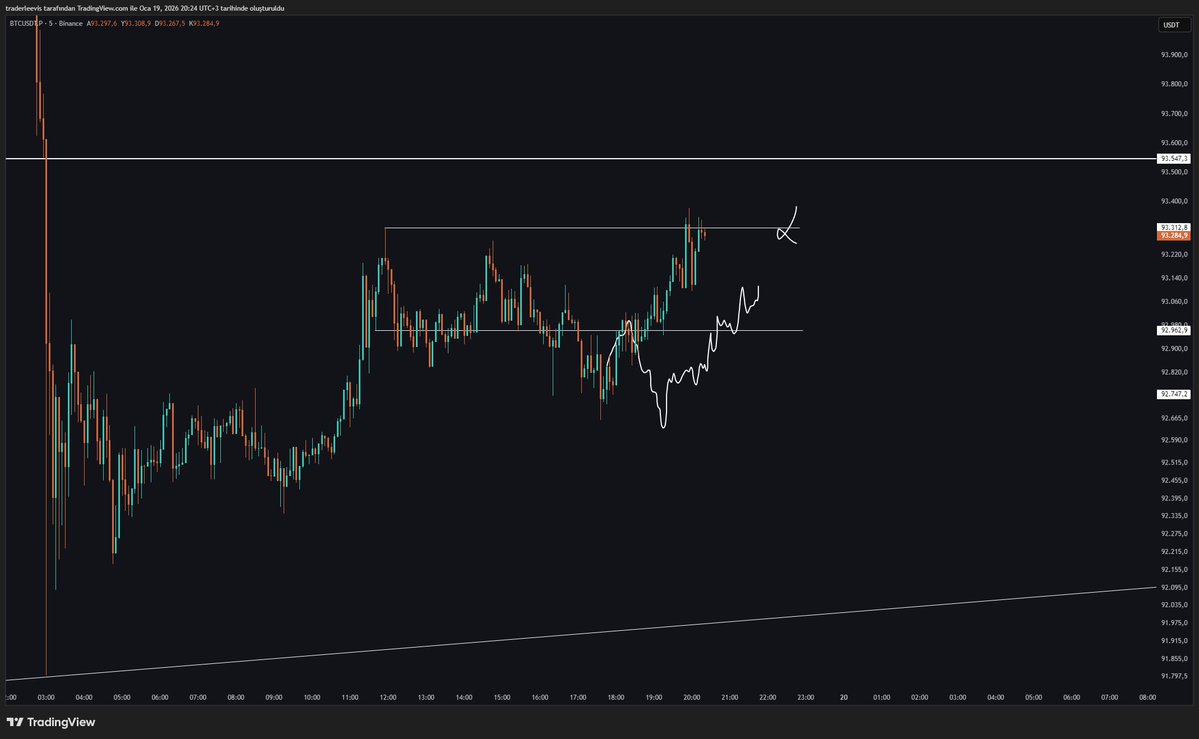
Task: Click the low value D93.267,5
Action: (170, 24)
